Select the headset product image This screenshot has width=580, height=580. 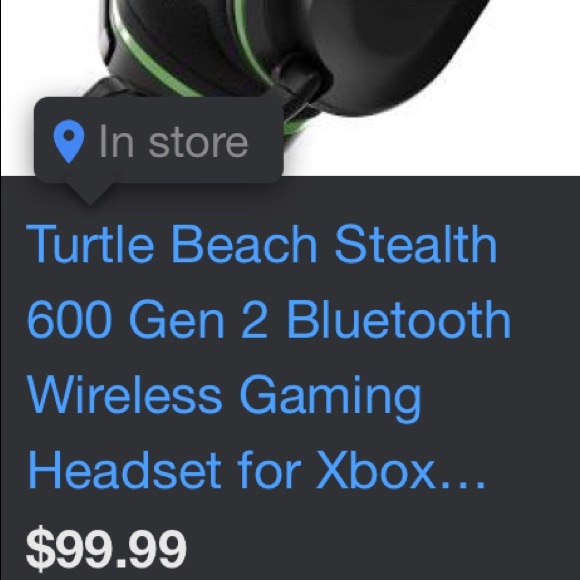[x=290, y=88]
